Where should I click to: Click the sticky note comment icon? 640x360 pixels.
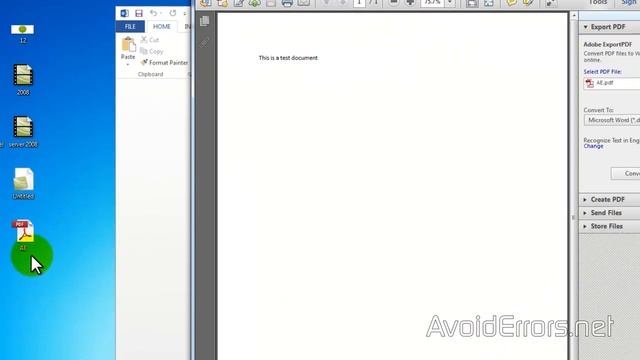(x=511, y=3)
